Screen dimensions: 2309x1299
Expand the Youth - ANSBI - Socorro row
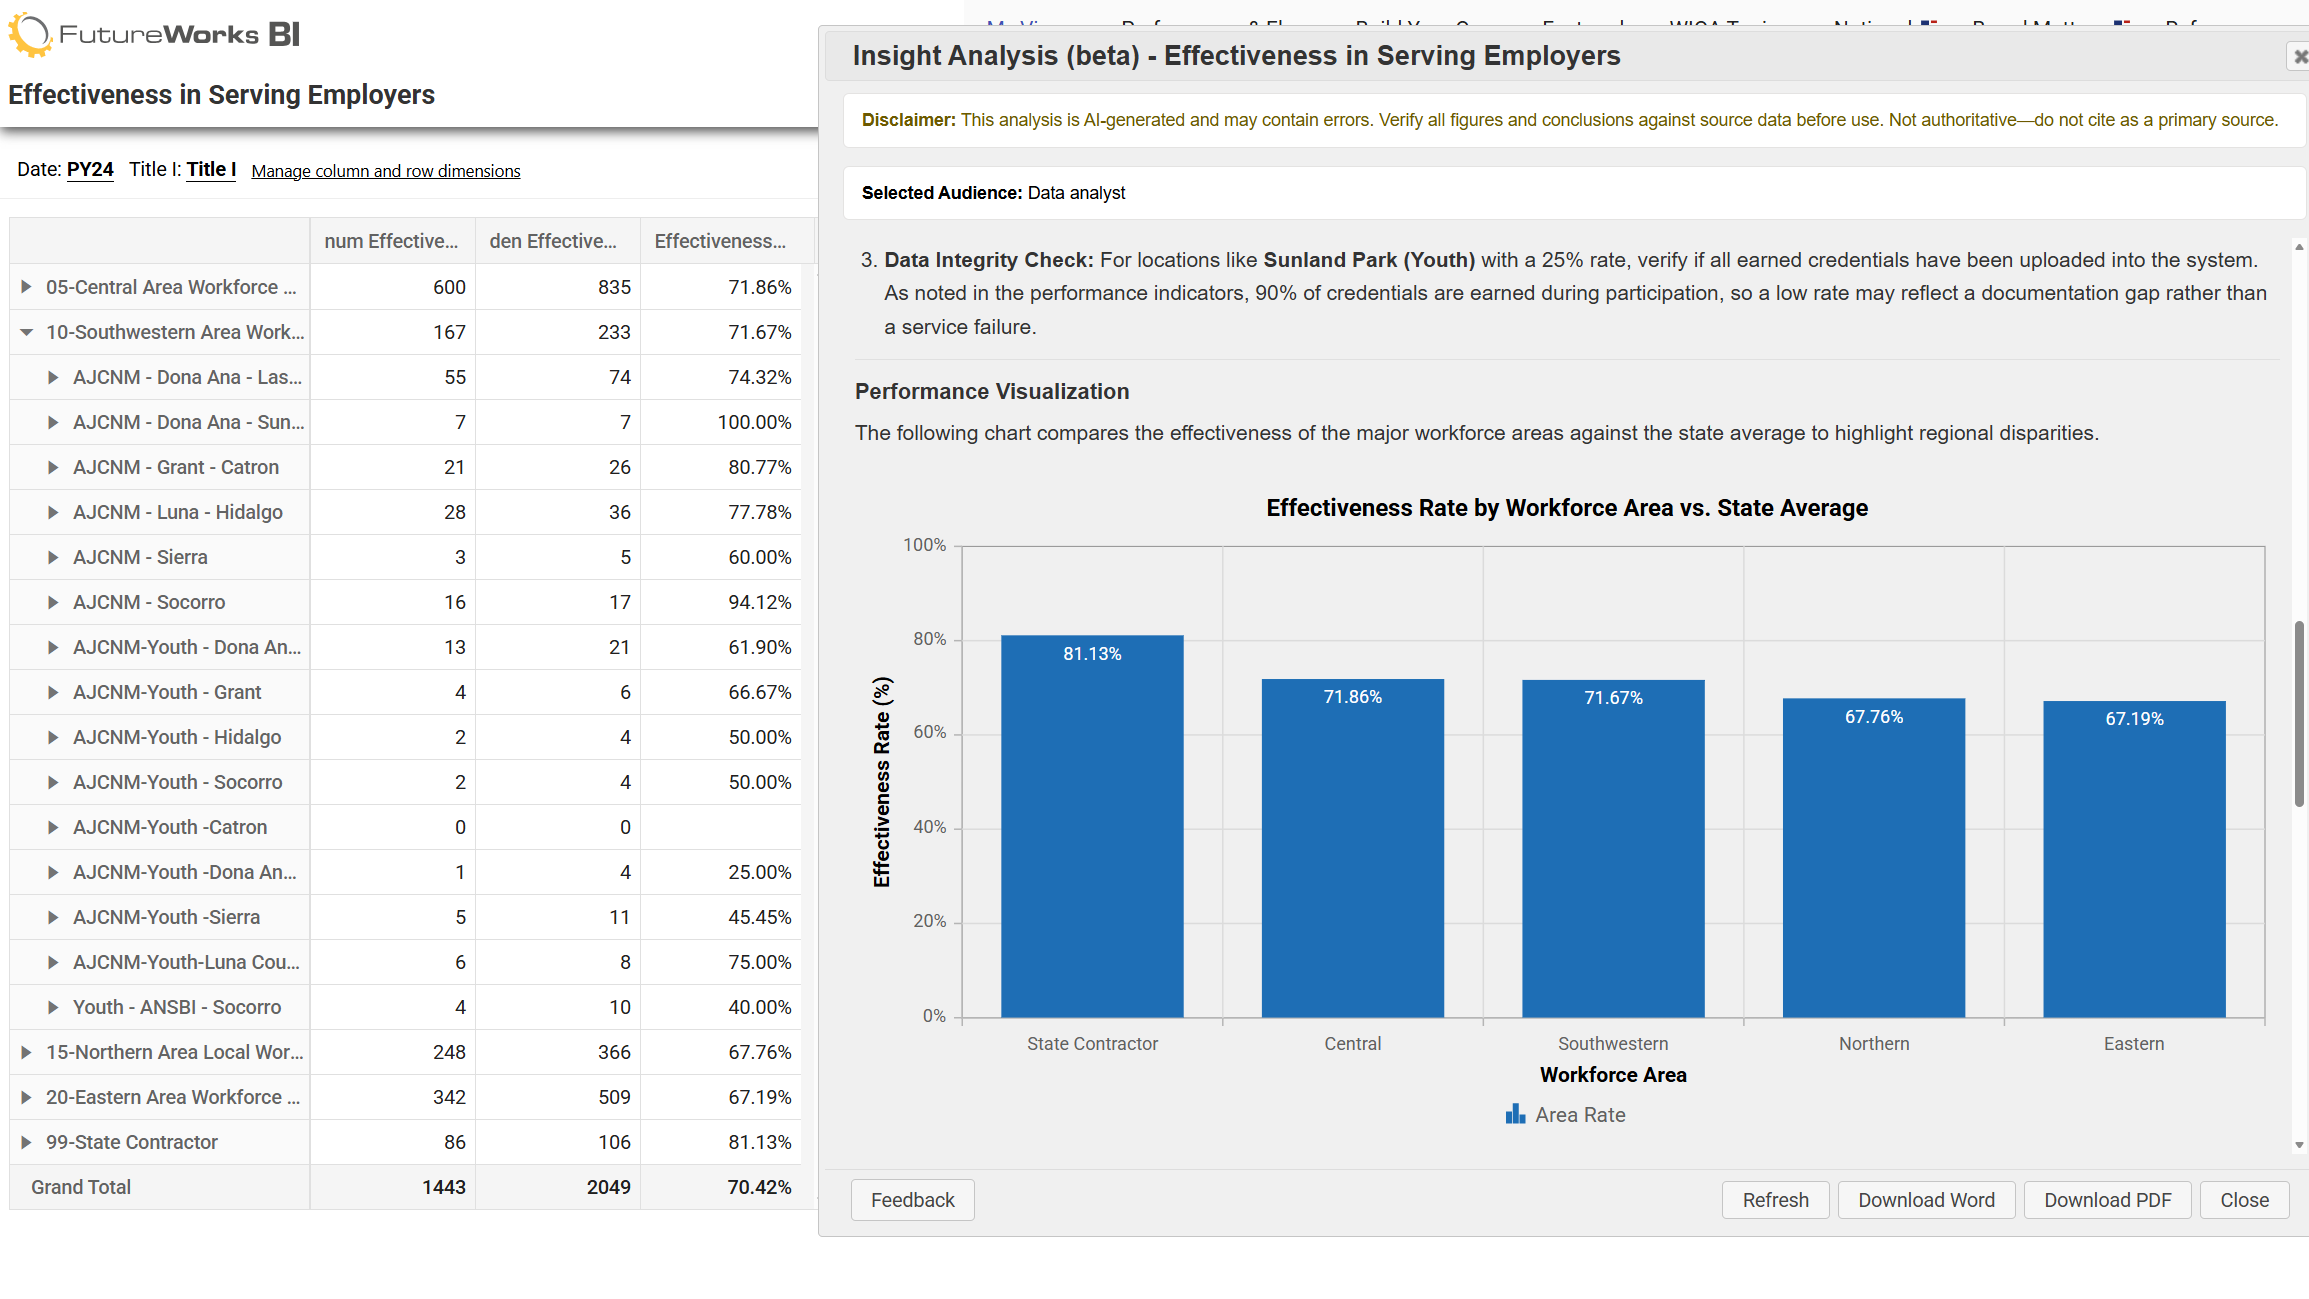pos(53,1007)
